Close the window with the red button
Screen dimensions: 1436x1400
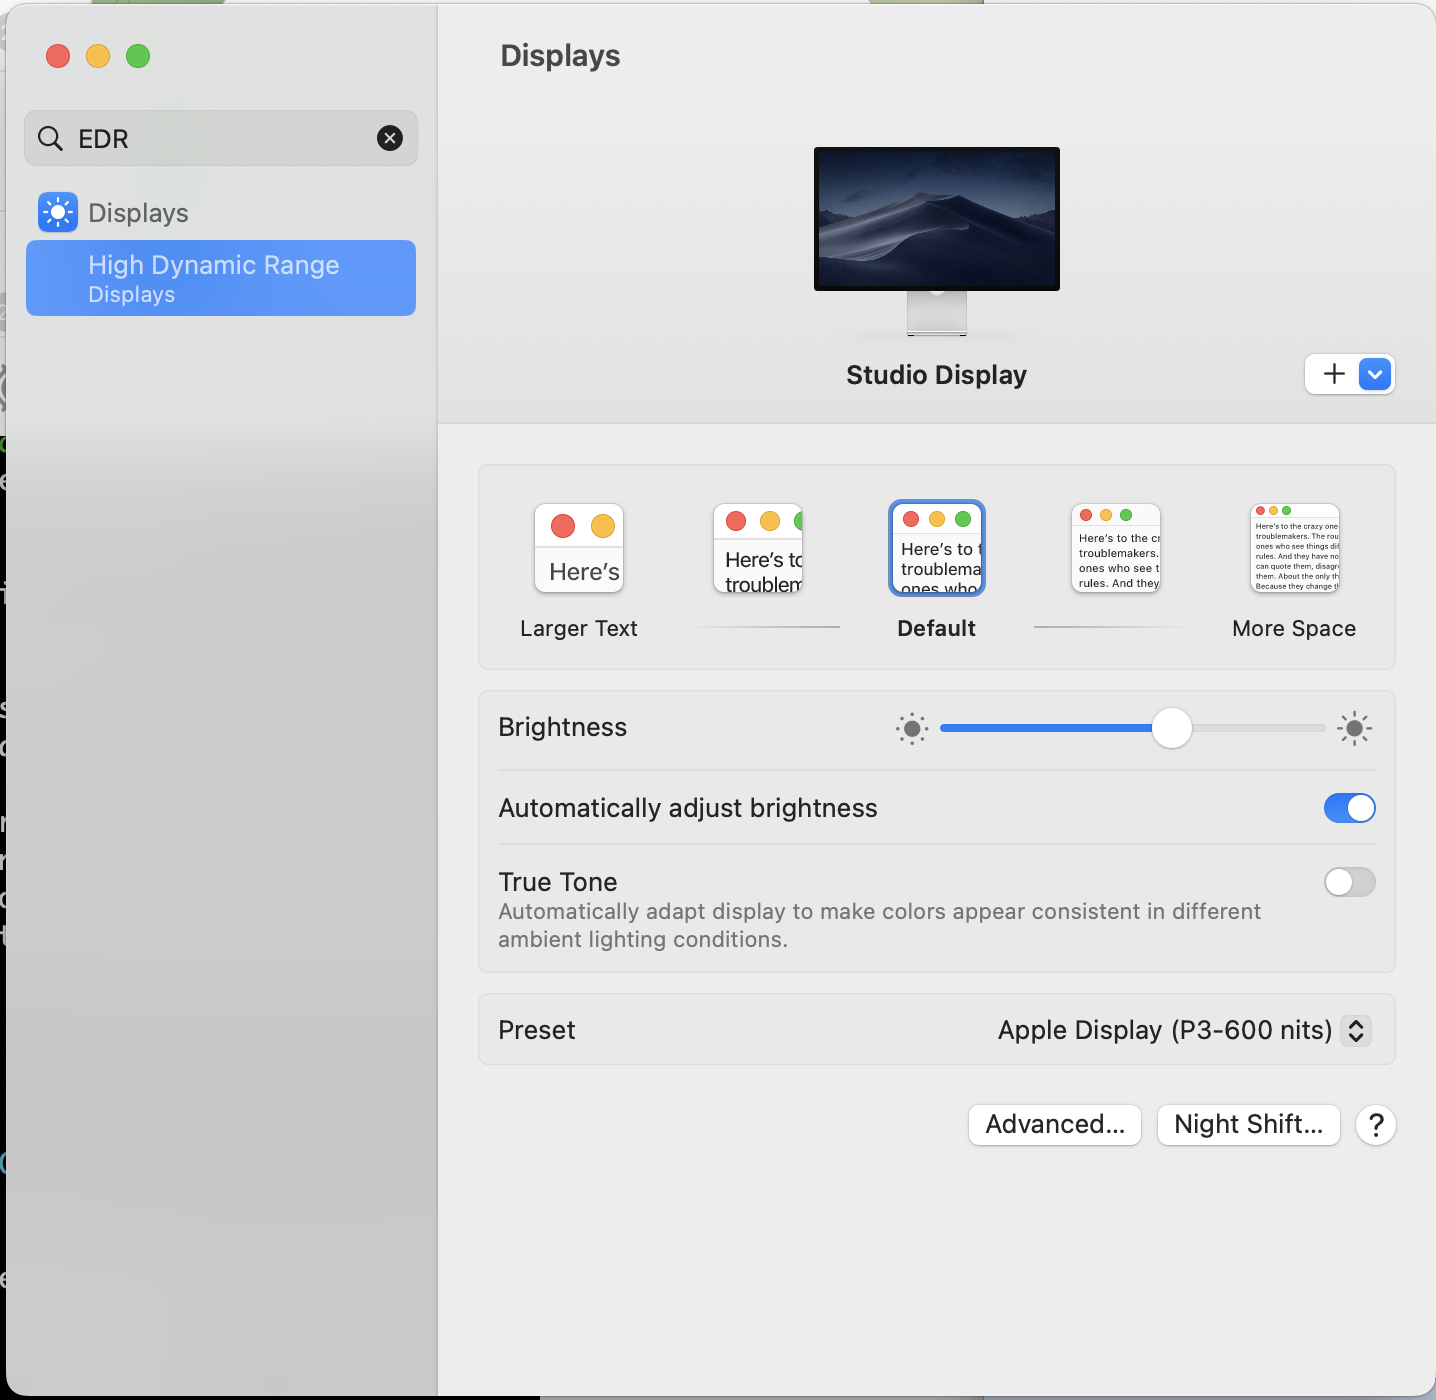[58, 56]
